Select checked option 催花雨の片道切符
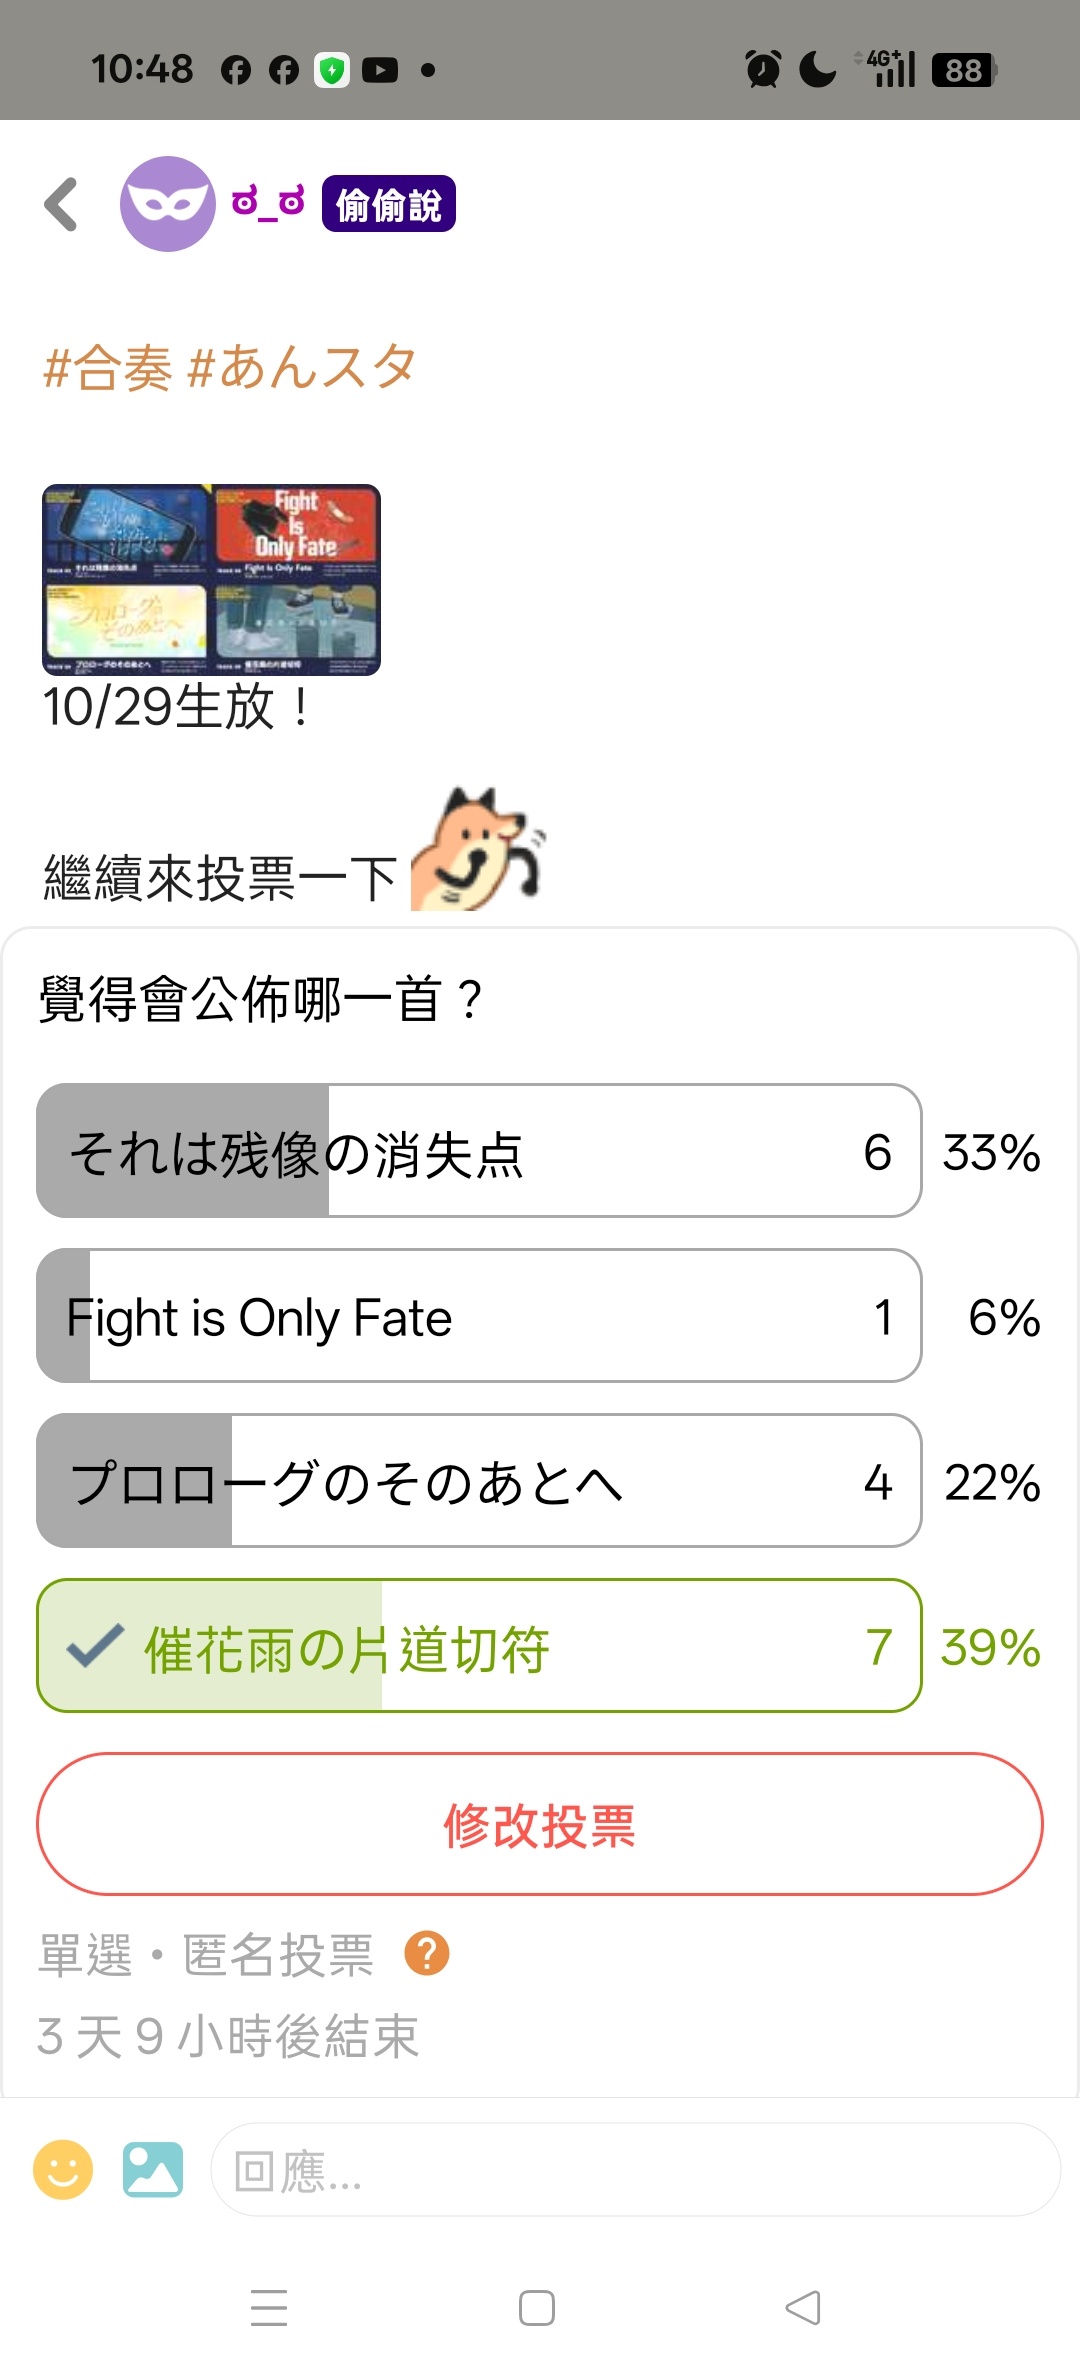This screenshot has height=2374, width=1080. [478, 1646]
